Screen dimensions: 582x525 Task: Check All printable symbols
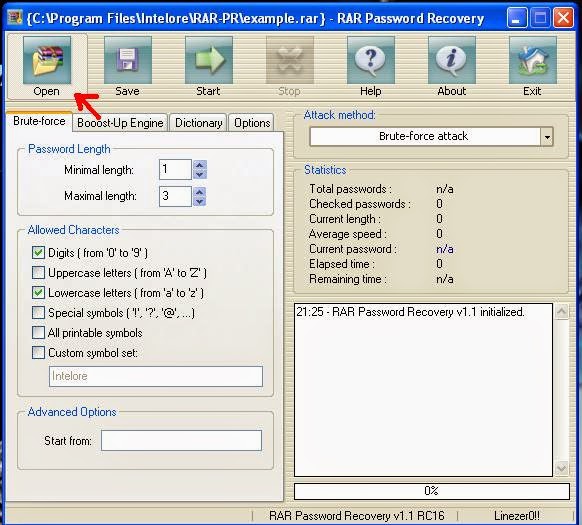tap(38, 332)
